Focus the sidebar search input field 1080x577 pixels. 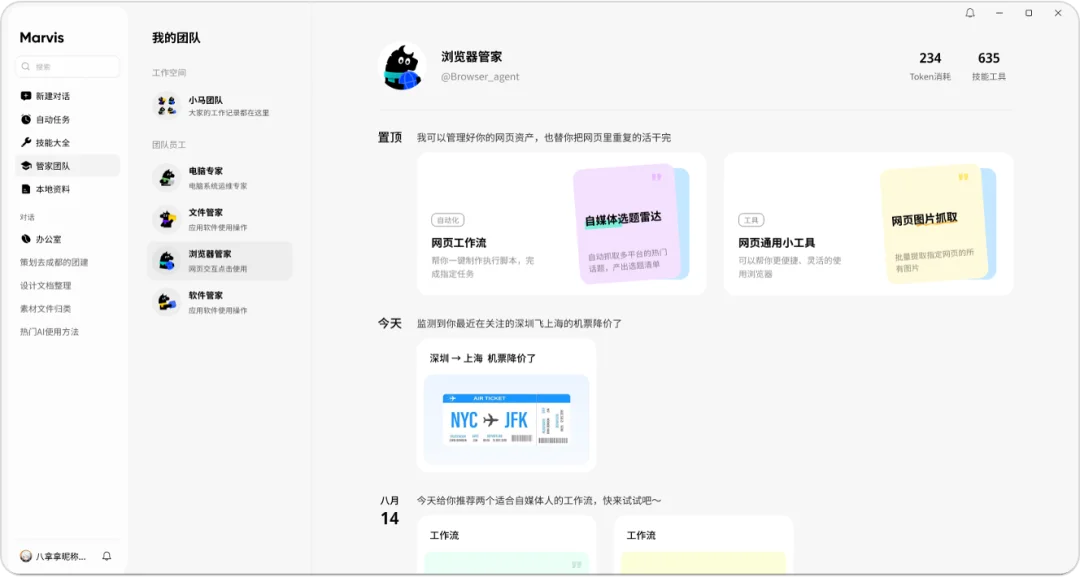[67, 67]
